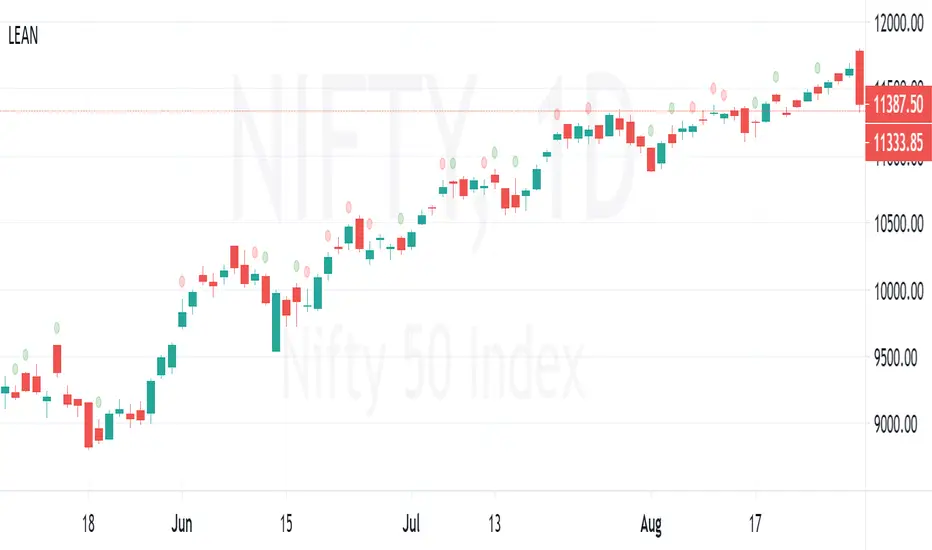Click the 13 date label on time axis
Screen dimensions: 932x550
(x=494, y=521)
